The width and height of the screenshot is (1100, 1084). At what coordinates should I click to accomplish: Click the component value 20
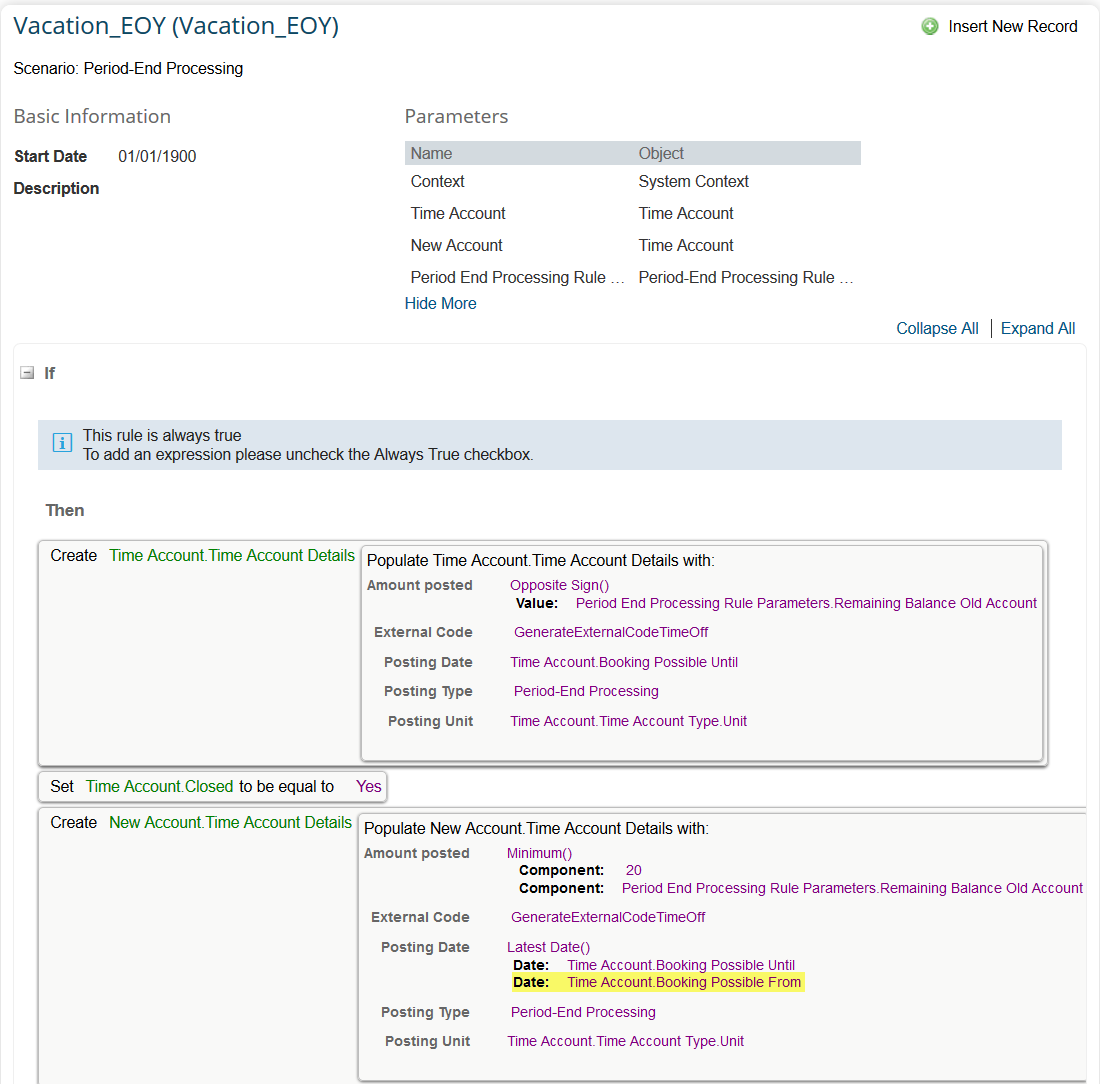(x=633, y=870)
